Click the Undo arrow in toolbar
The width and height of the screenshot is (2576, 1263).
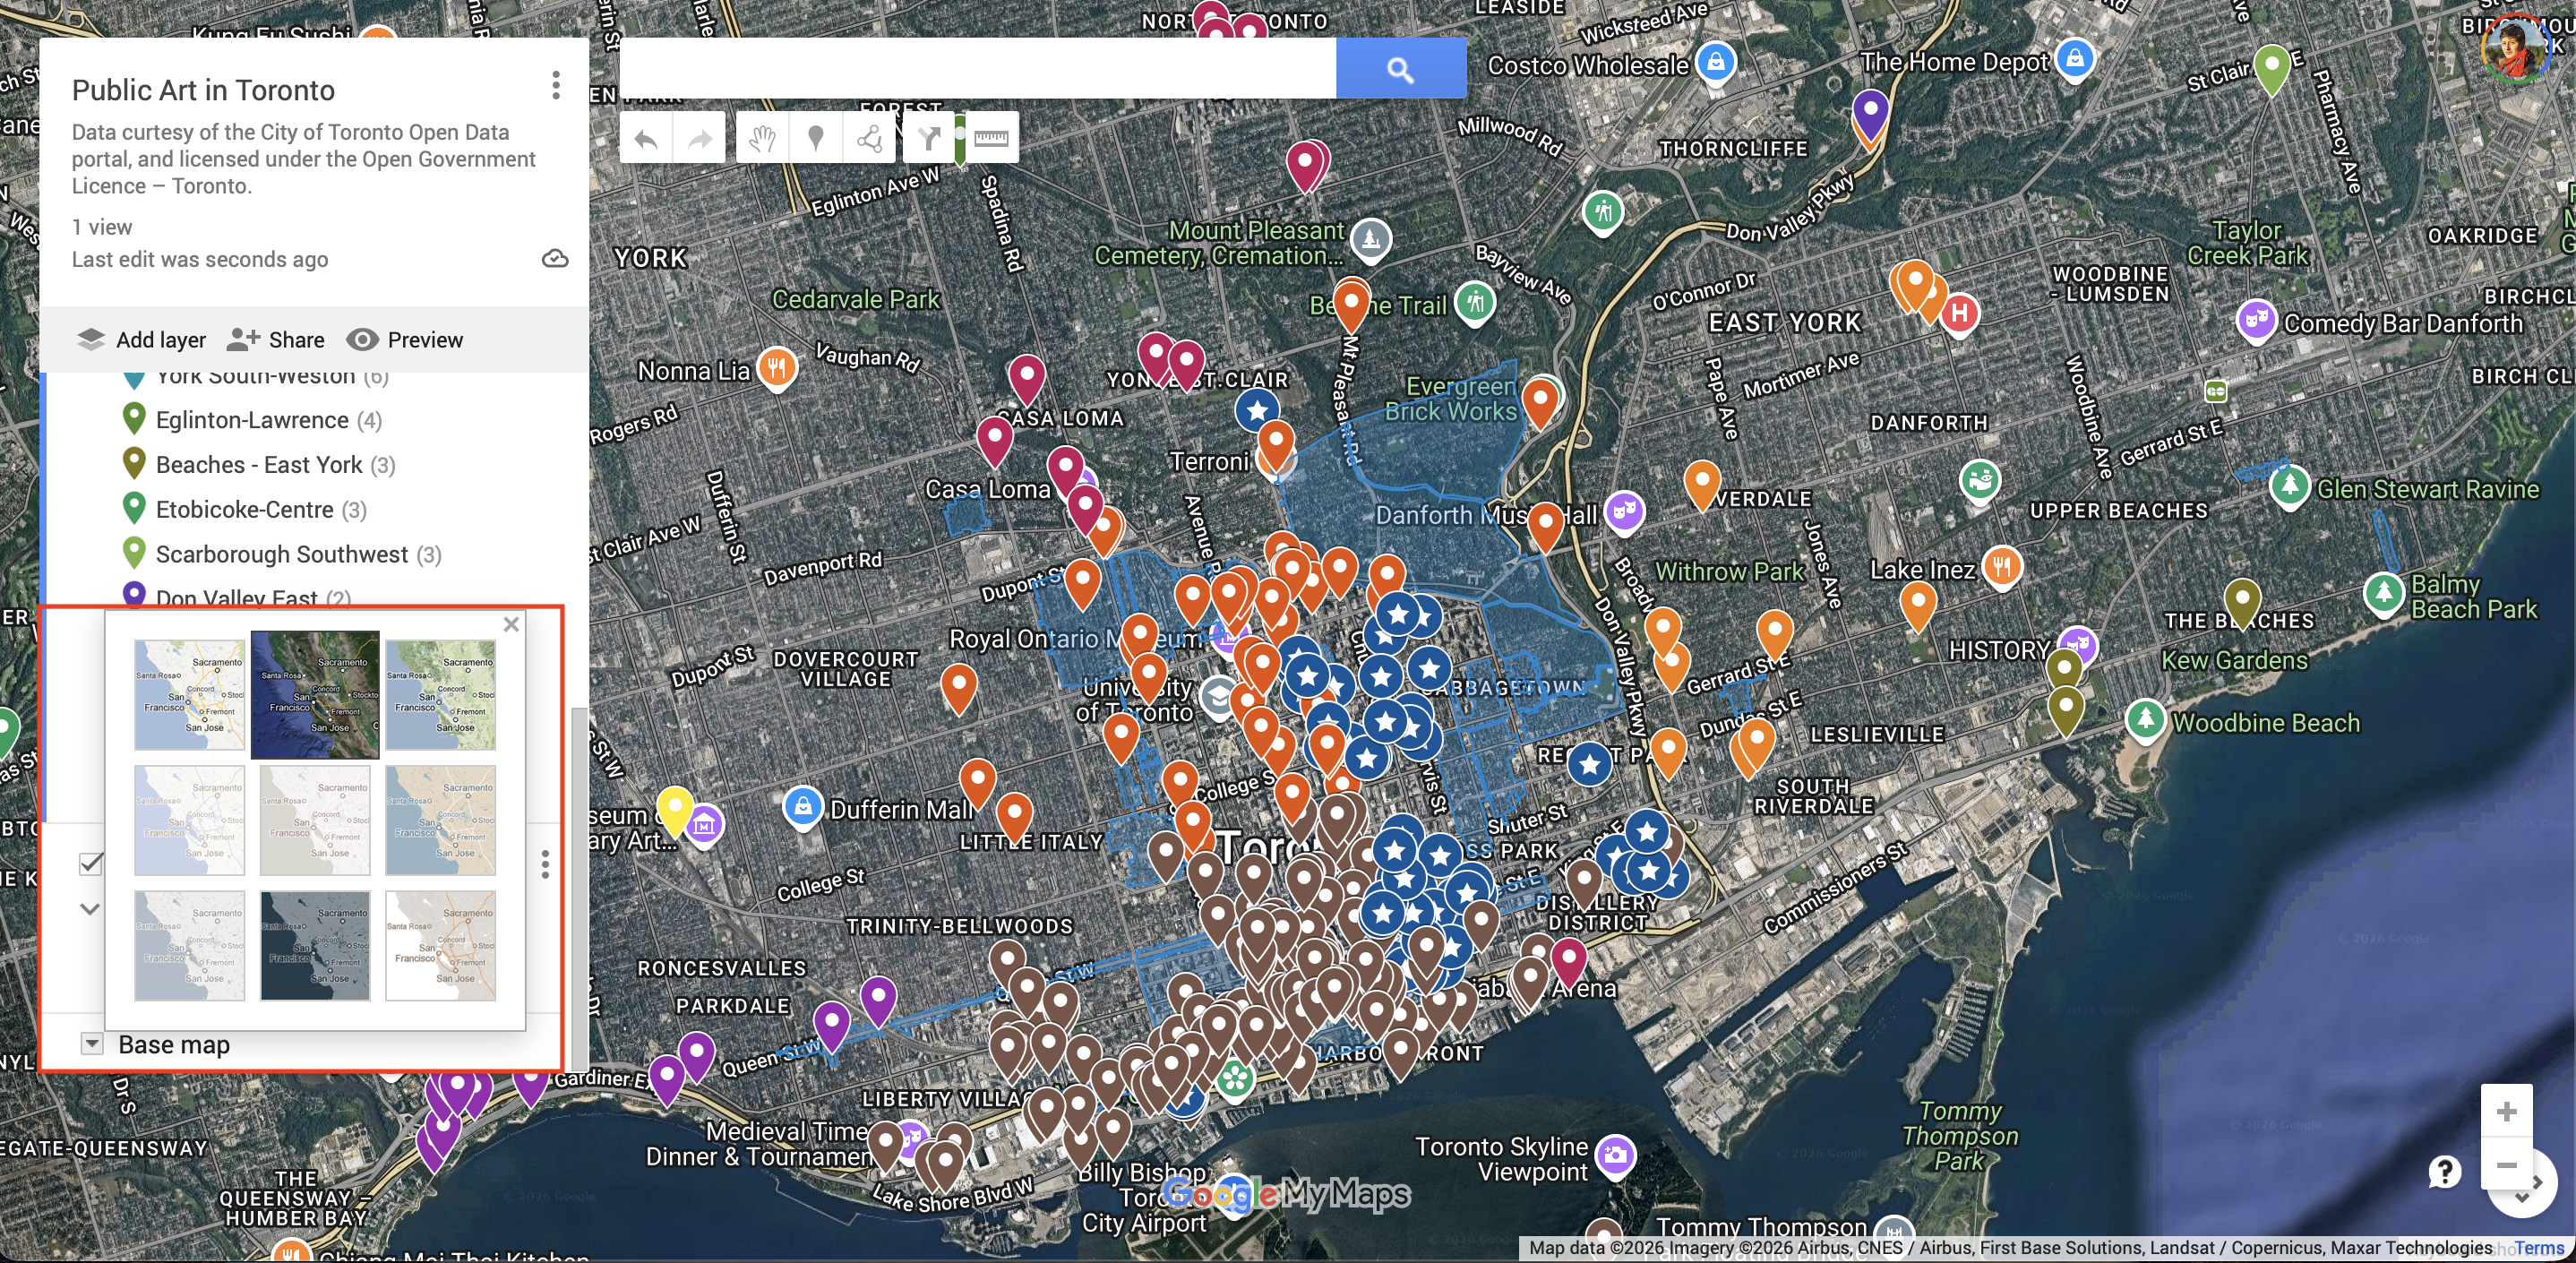coord(646,139)
